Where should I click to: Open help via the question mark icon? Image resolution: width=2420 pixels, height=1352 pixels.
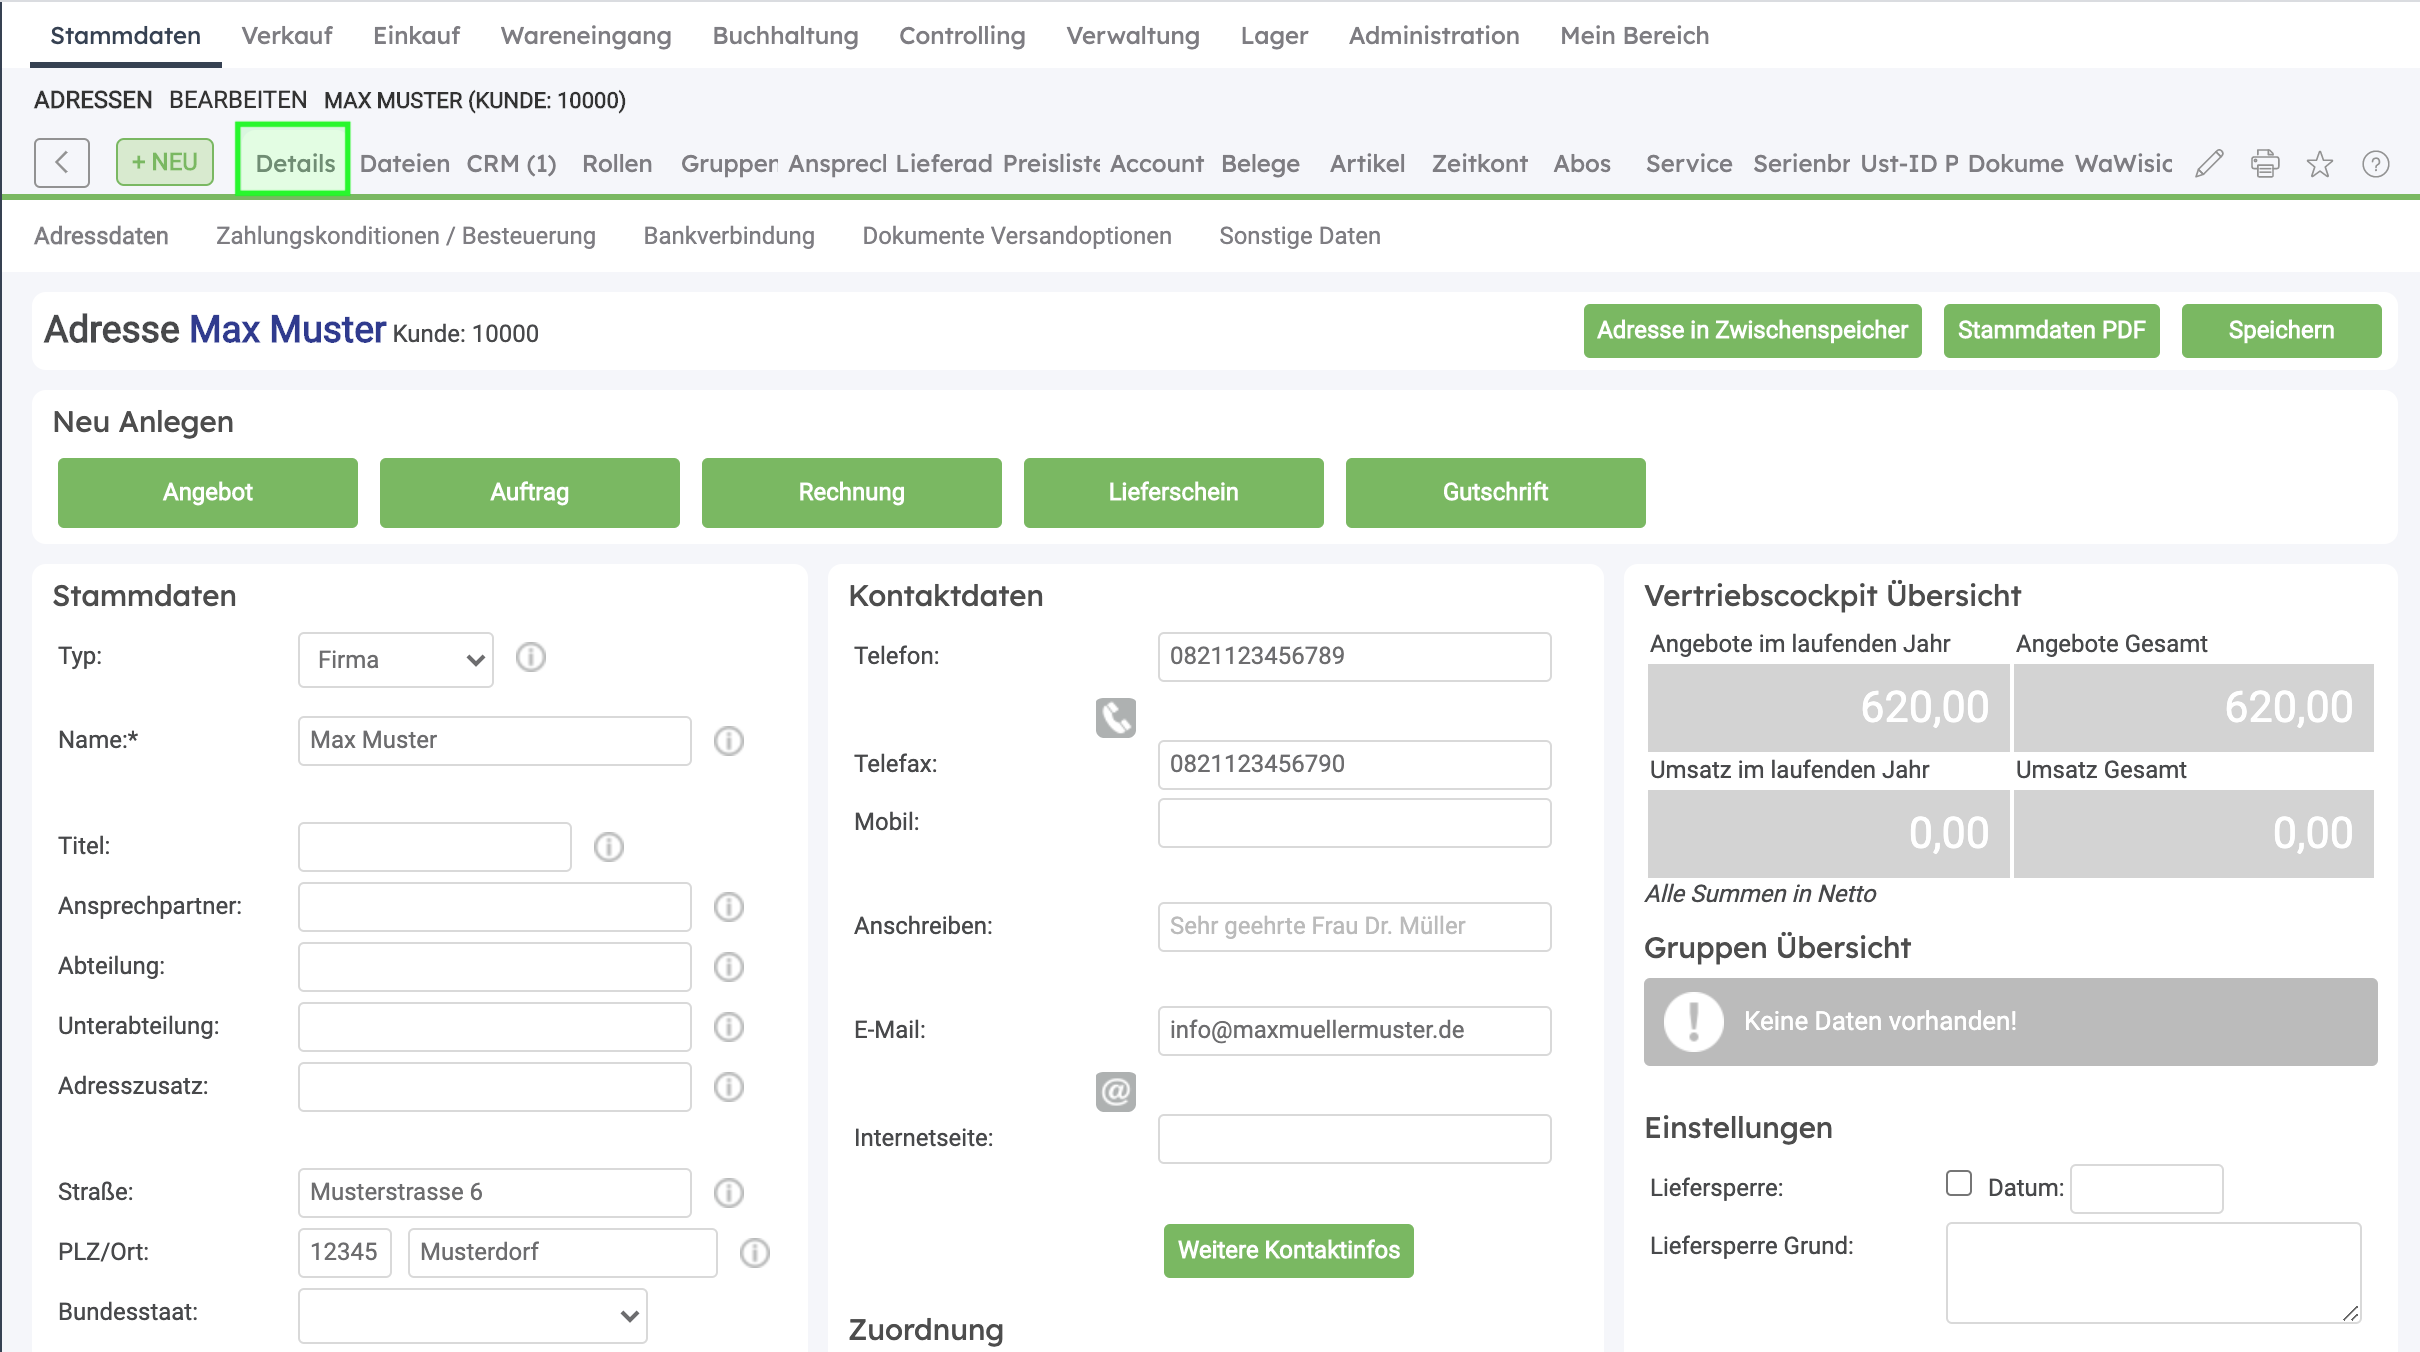2375,163
